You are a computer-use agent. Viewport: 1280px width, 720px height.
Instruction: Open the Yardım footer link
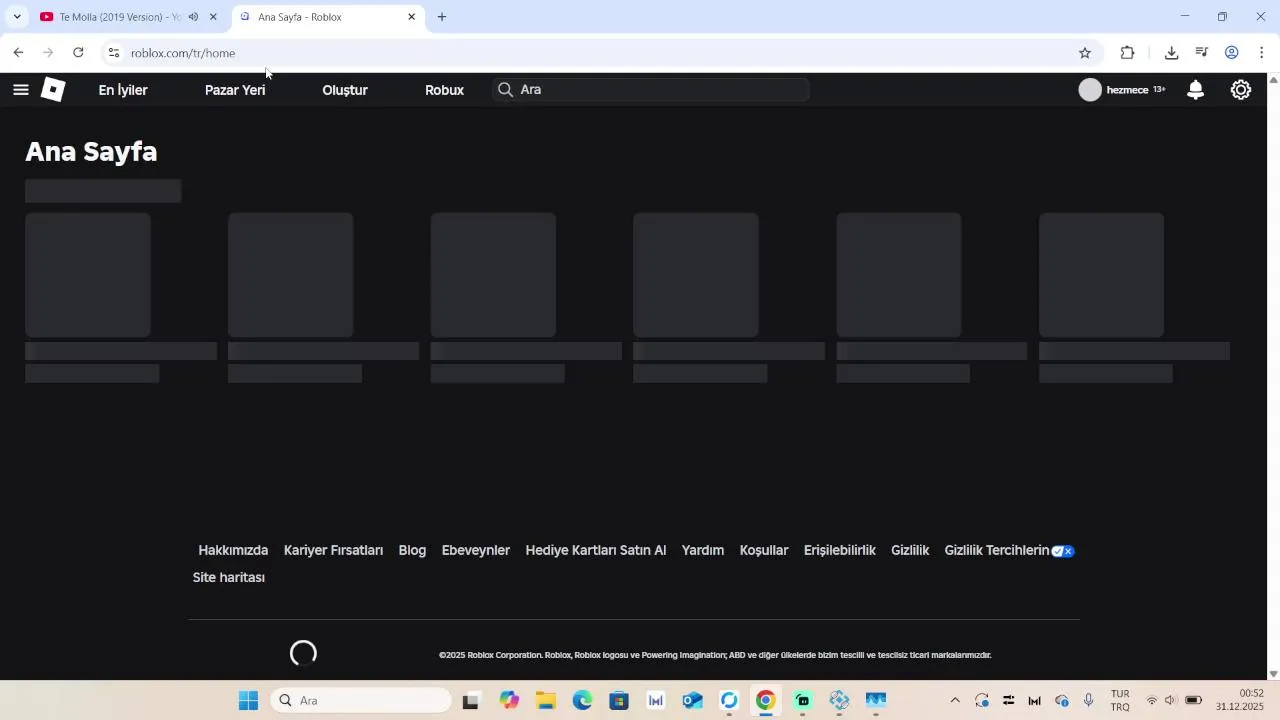pyautogui.click(x=703, y=551)
